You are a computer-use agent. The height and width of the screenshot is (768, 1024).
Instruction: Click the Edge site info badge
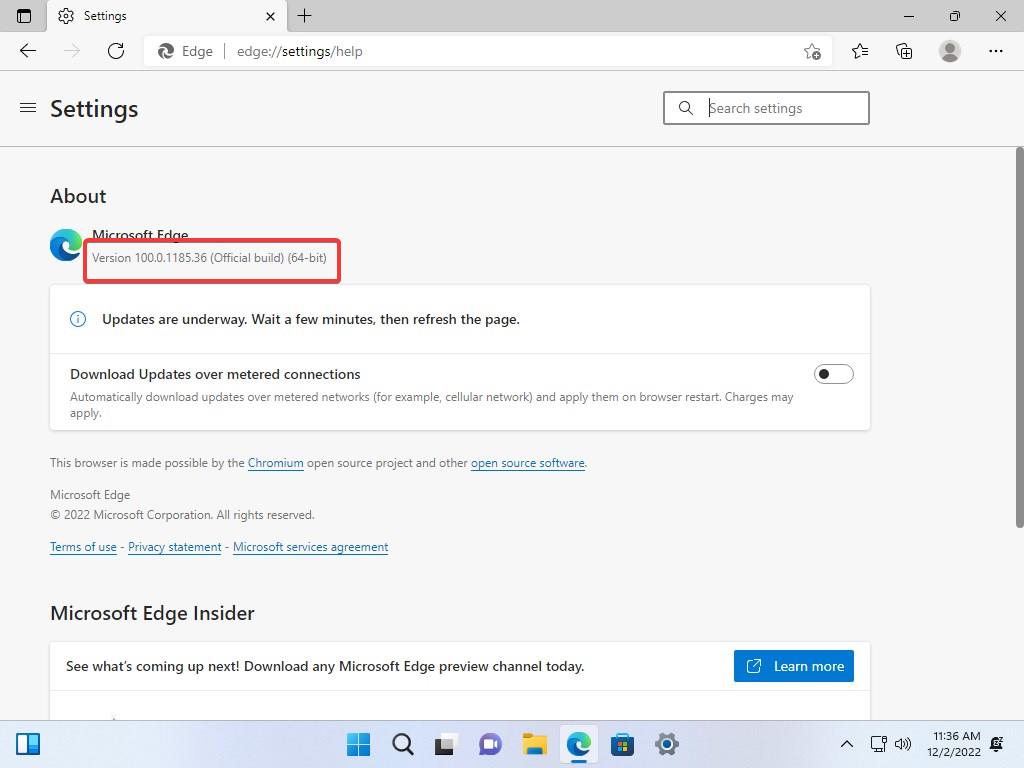pos(186,51)
